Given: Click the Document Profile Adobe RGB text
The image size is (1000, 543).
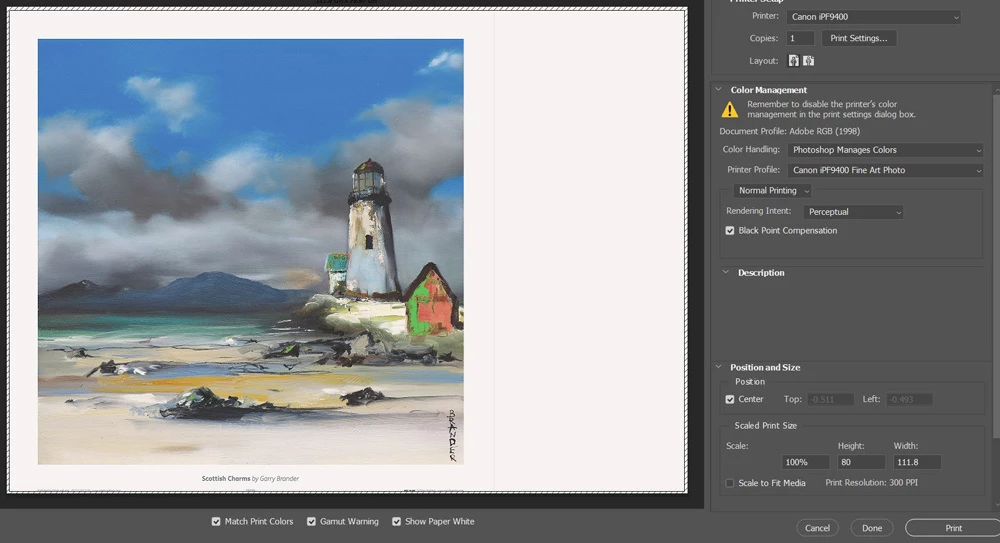Looking at the screenshot, I should click(x=790, y=131).
